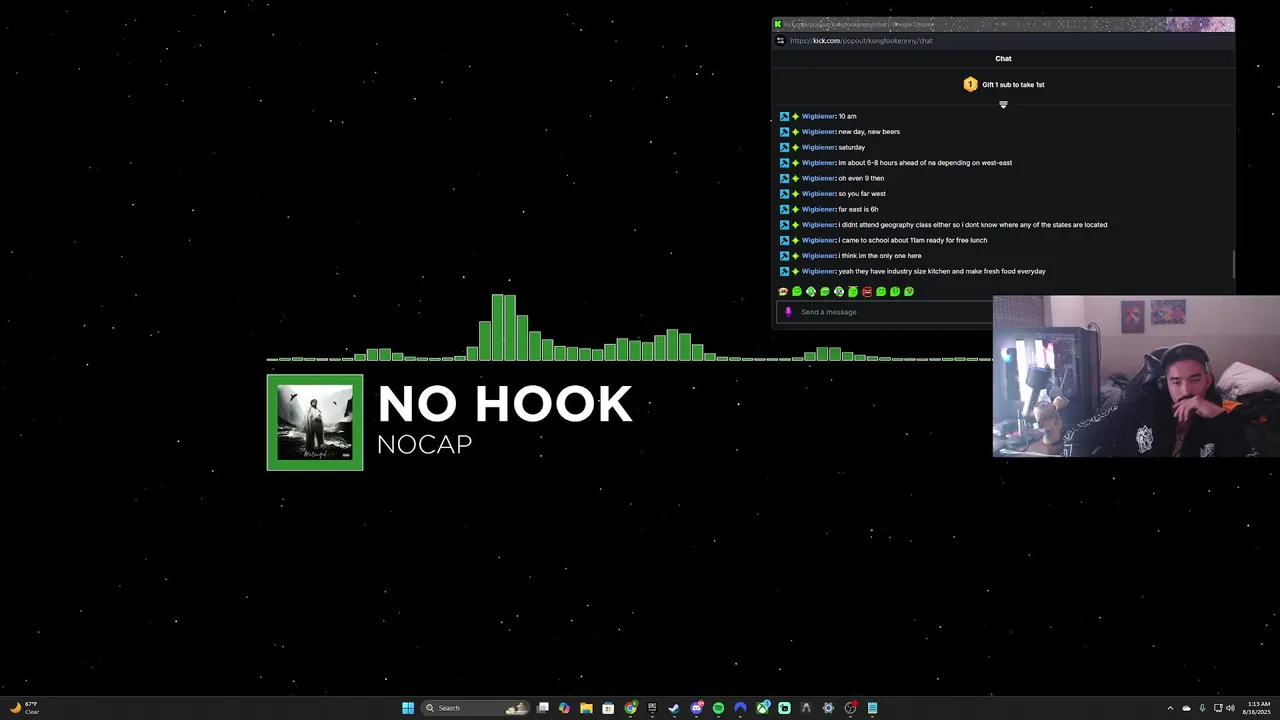Click the purple icon in message box
Viewport: 1280px width, 720px height.
click(788, 312)
